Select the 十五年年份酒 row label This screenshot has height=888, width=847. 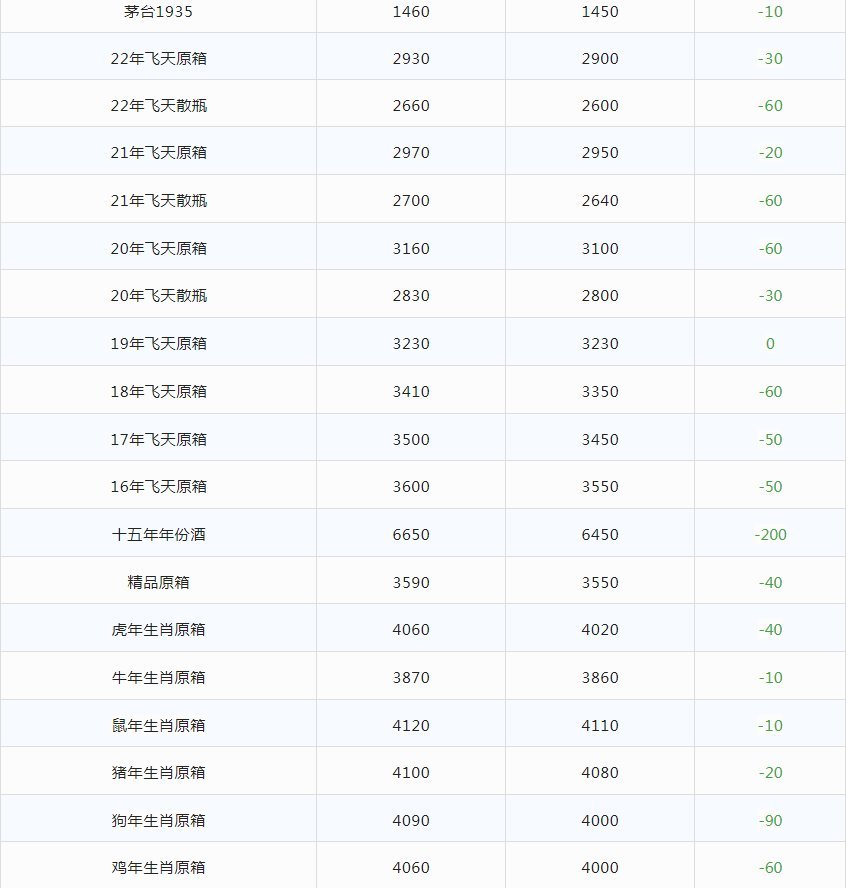coord(159,535)
